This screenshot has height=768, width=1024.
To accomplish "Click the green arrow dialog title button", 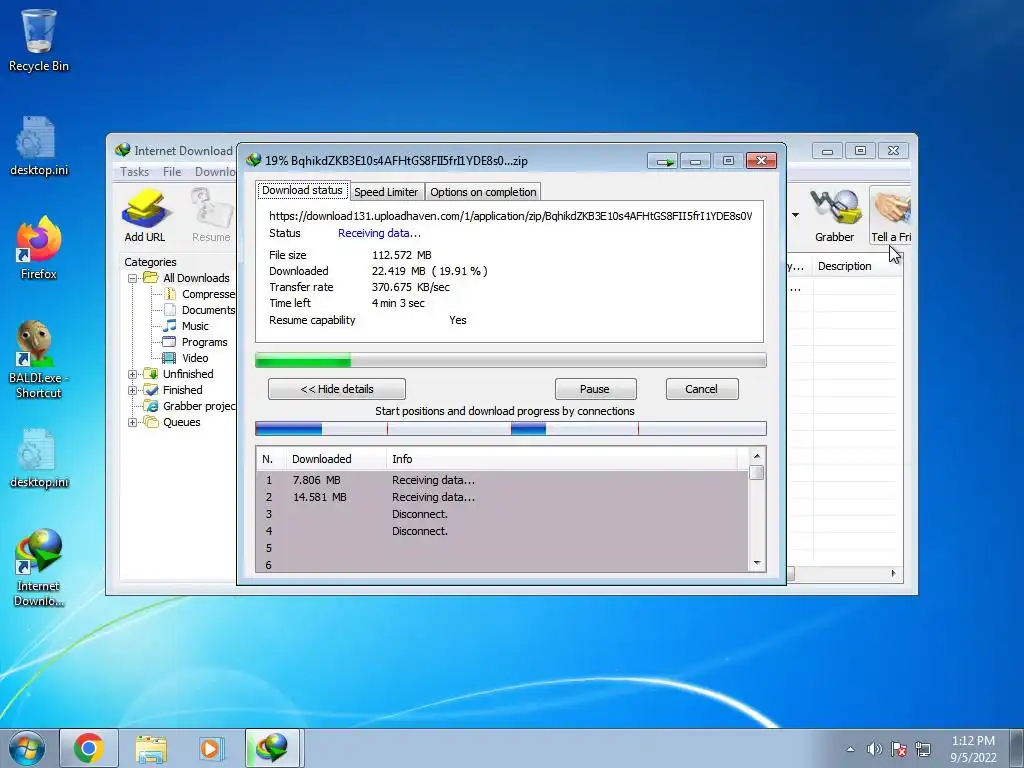I will click(664, 161).
